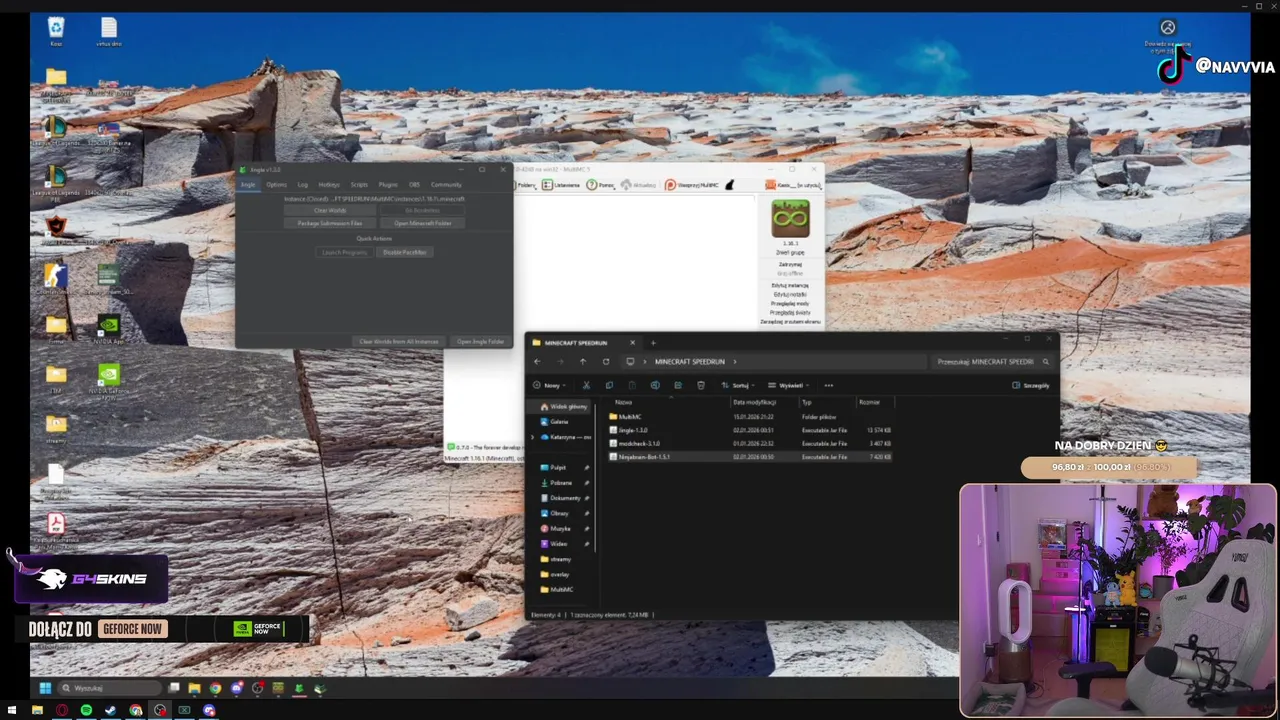Select the Jingle-1.3.0 file row
1280x720 pixels.
(750, 430)
